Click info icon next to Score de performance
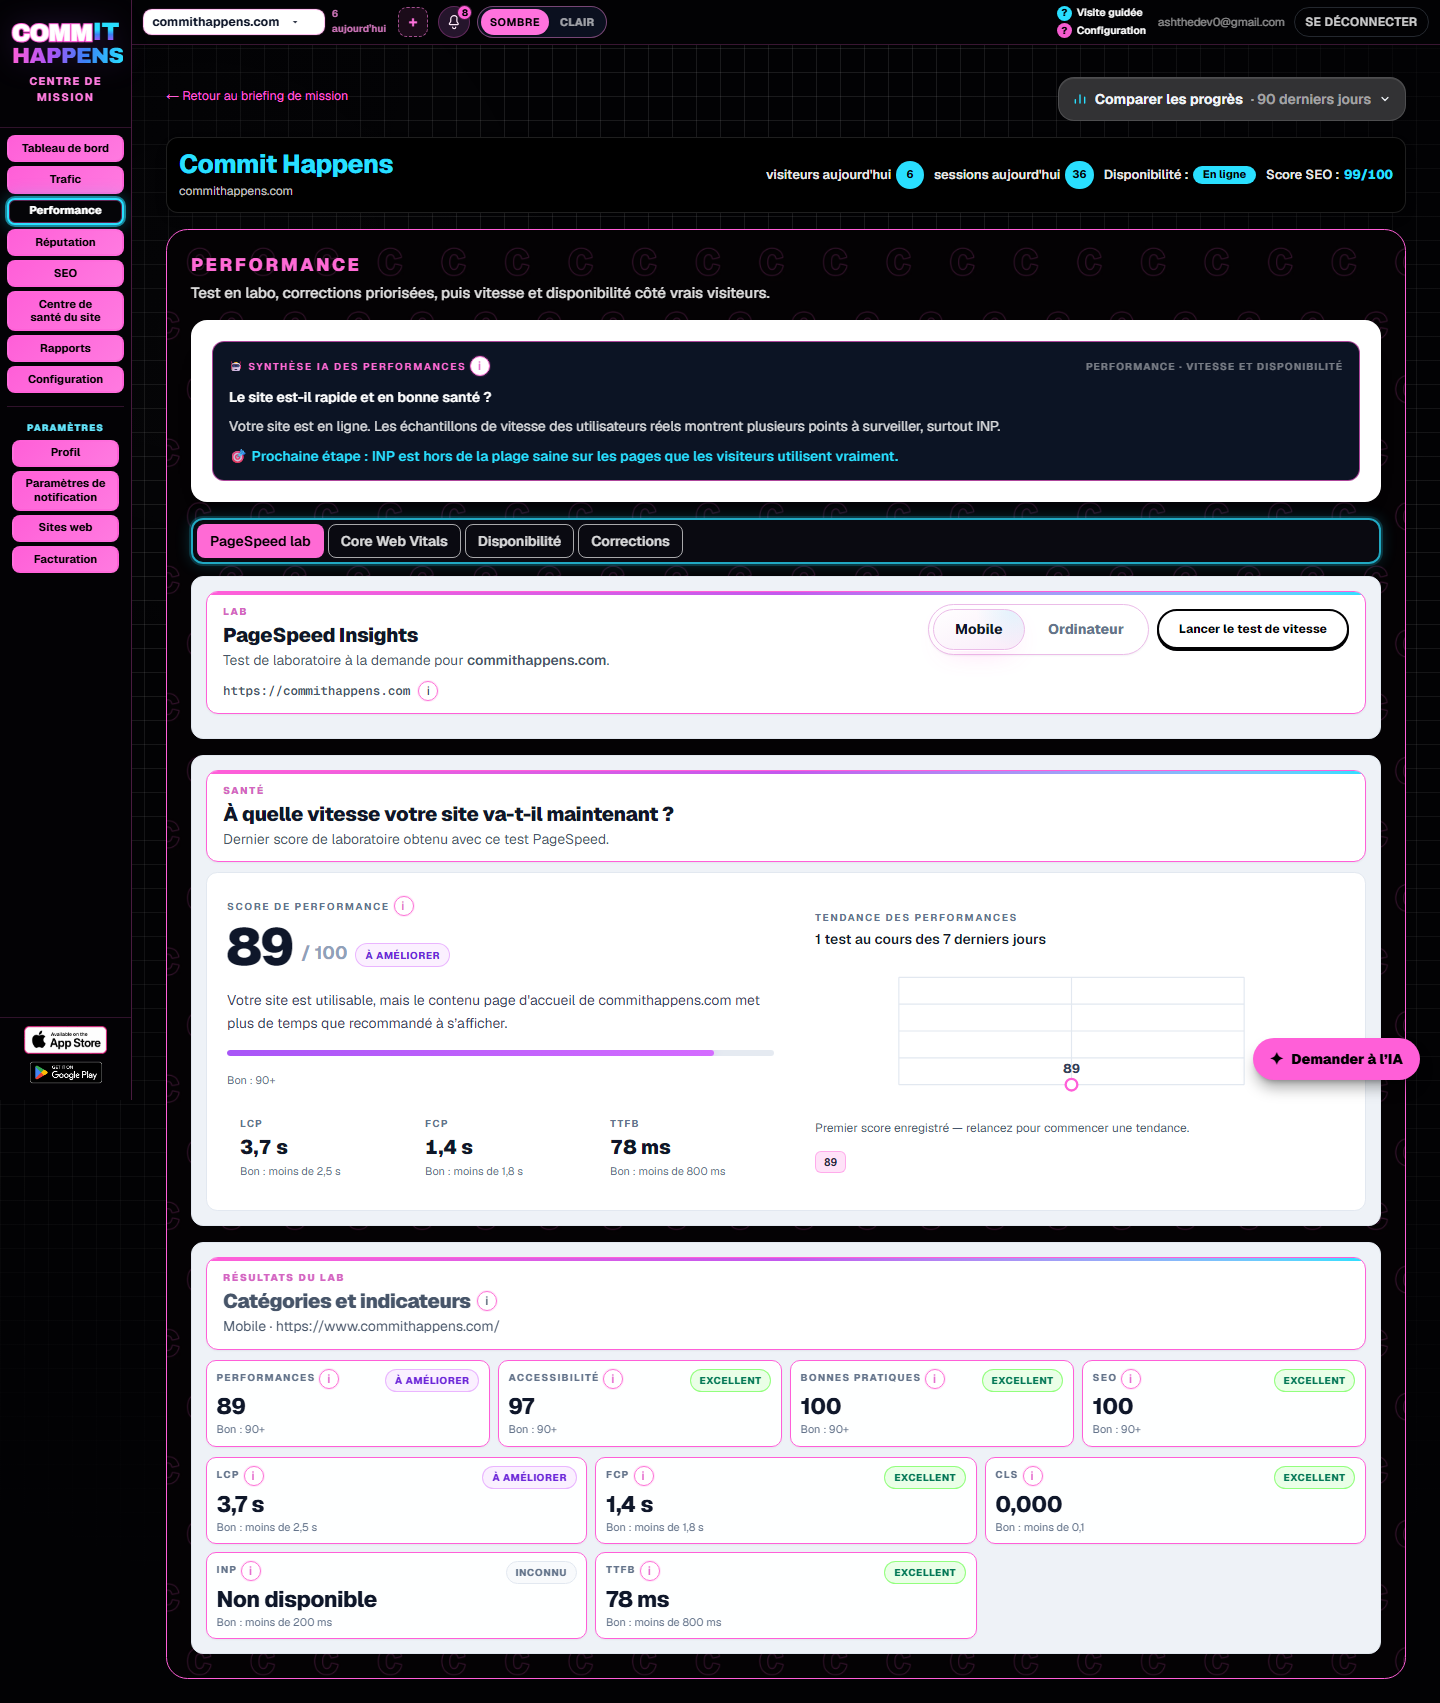The width and height of the screenshot is (1440, 1703). [x=404, y=906]
